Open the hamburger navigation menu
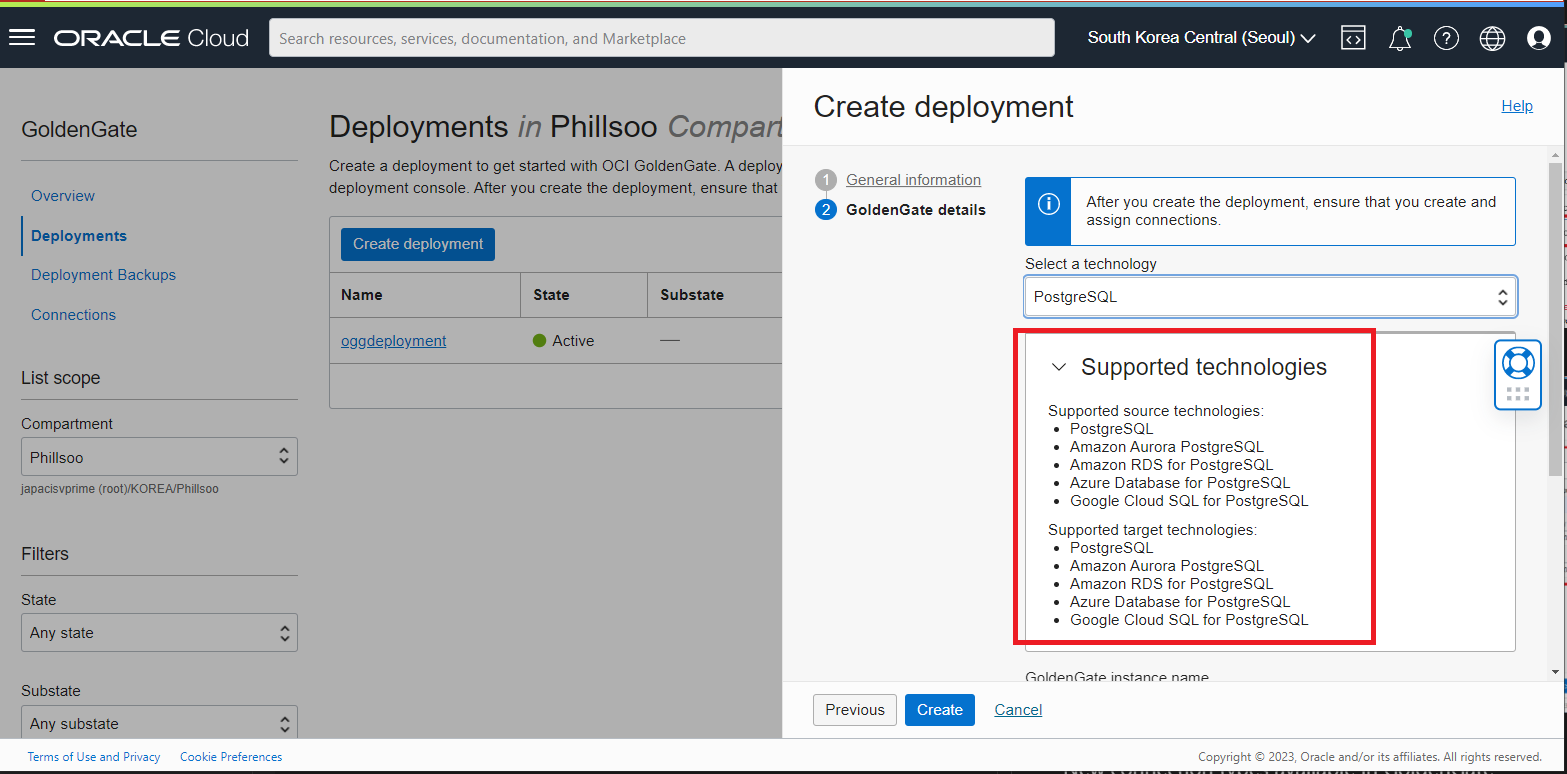The height and width of the screenshot is (774, 1567). click(x=22, y=38)
